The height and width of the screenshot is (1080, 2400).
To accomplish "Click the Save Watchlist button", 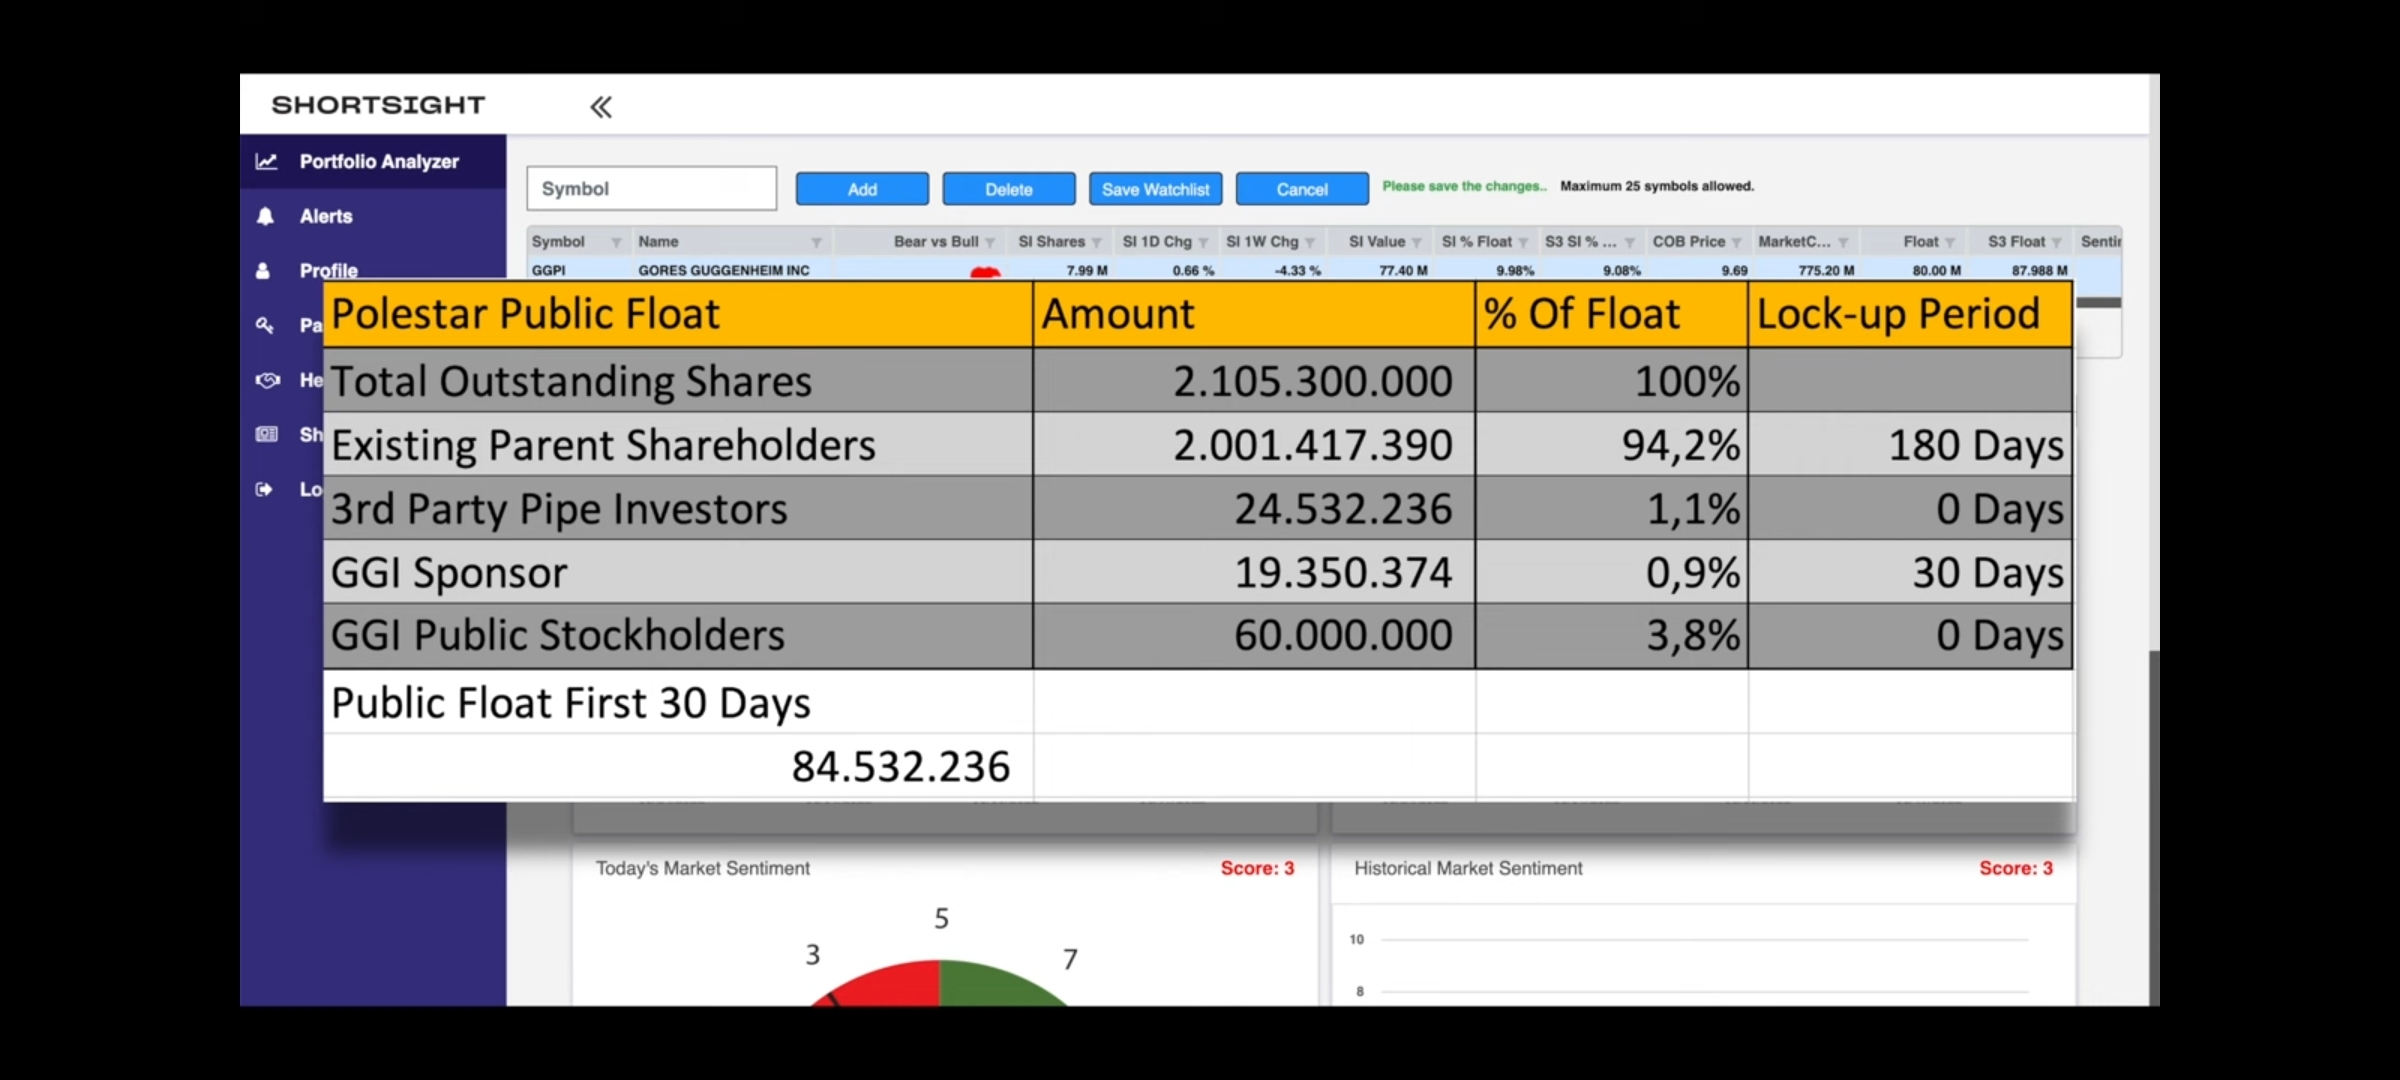I will tap(1155, 189).
